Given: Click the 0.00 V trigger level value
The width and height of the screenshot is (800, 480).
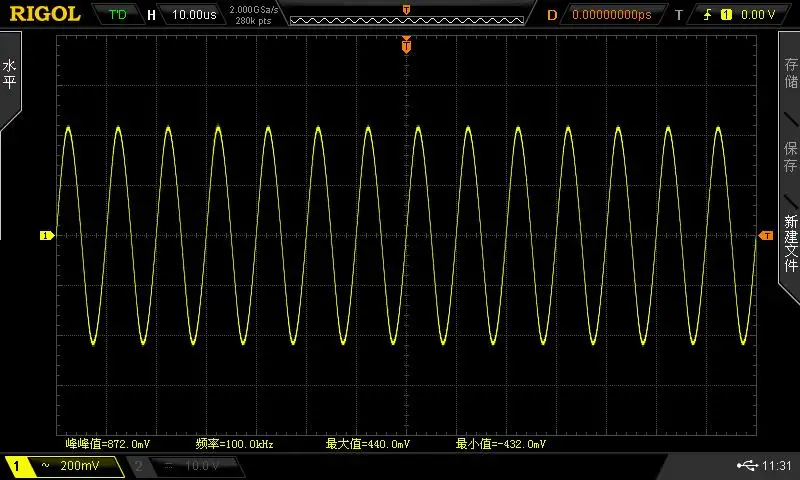Looking at the screenshot, I should (758, 15).
